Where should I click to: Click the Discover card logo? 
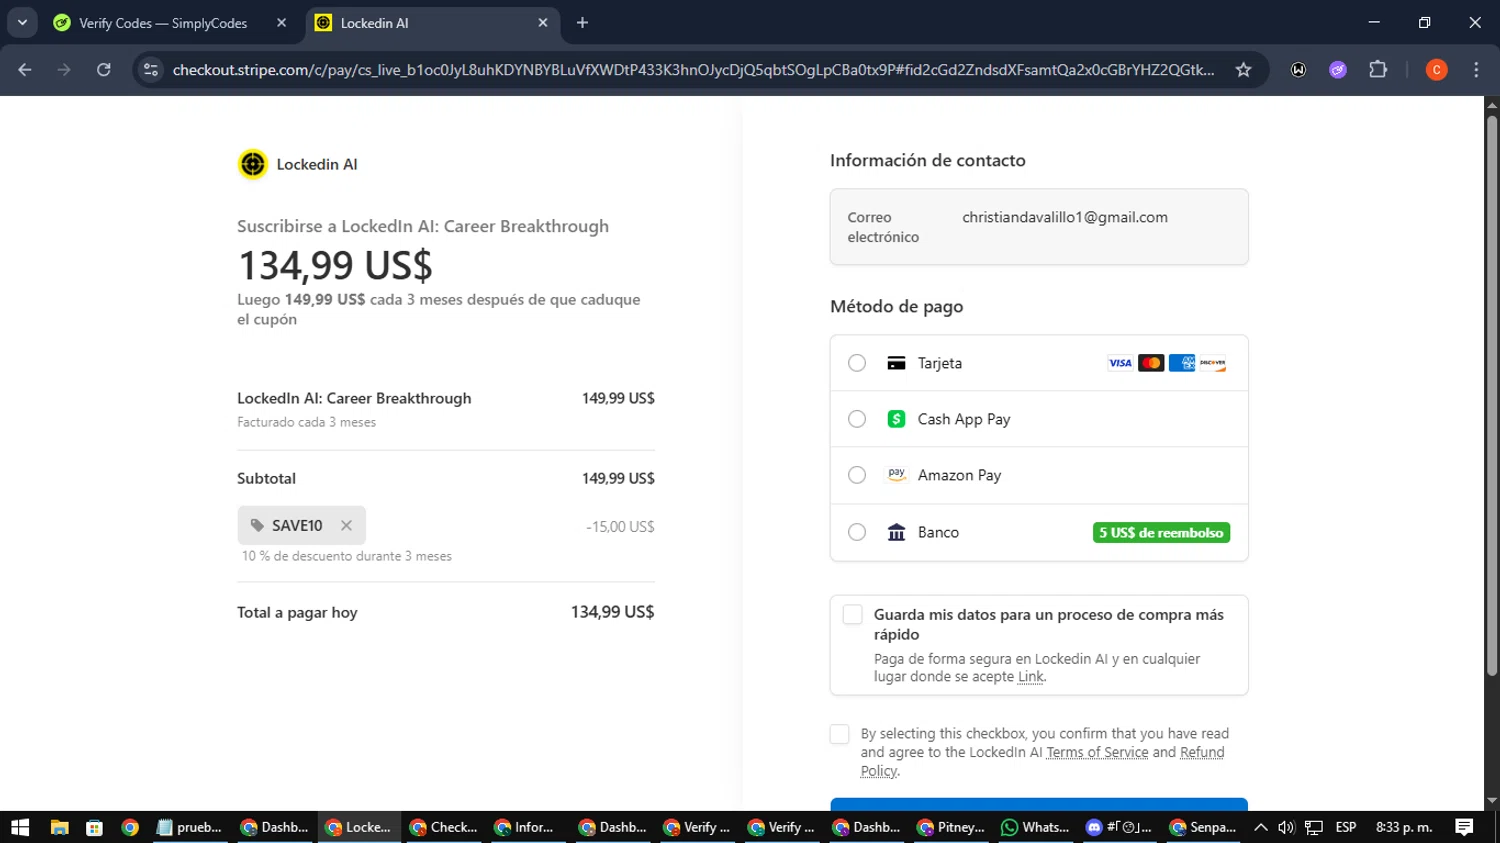(x=1213, y=363)
